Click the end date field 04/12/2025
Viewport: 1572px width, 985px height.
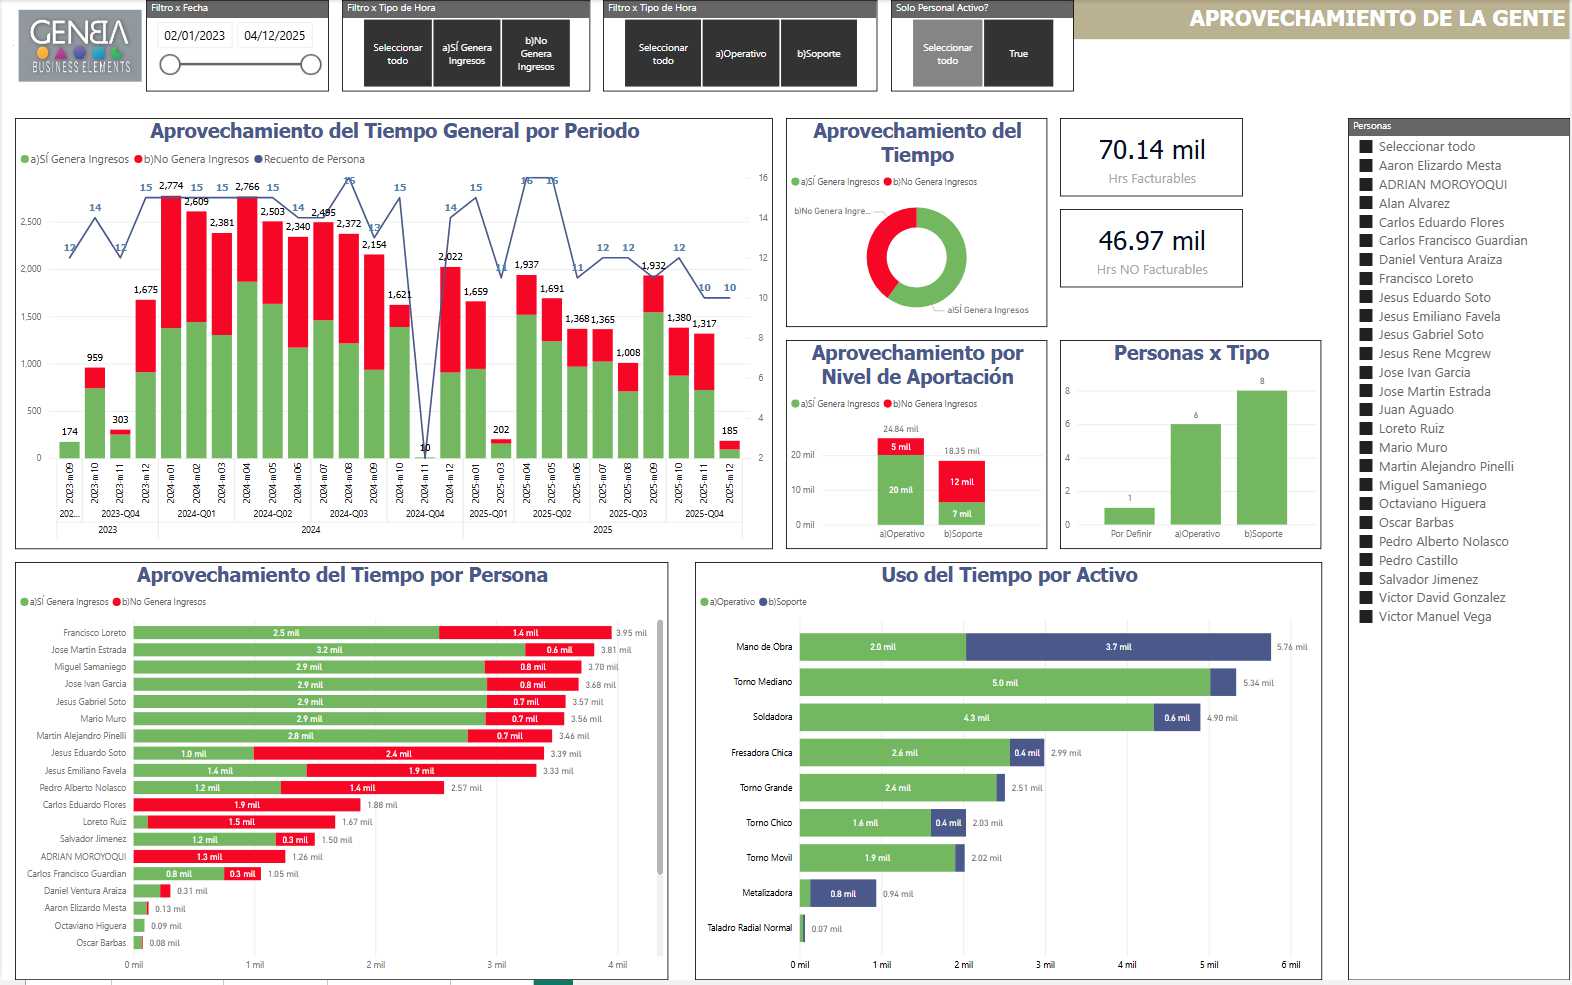pos(275,36)
